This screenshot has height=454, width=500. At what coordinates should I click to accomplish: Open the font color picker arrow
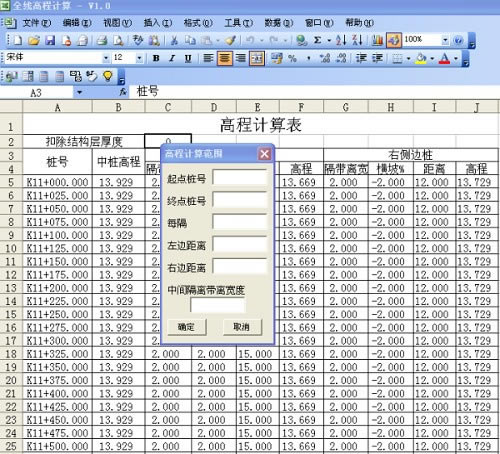tap(456, 58)
